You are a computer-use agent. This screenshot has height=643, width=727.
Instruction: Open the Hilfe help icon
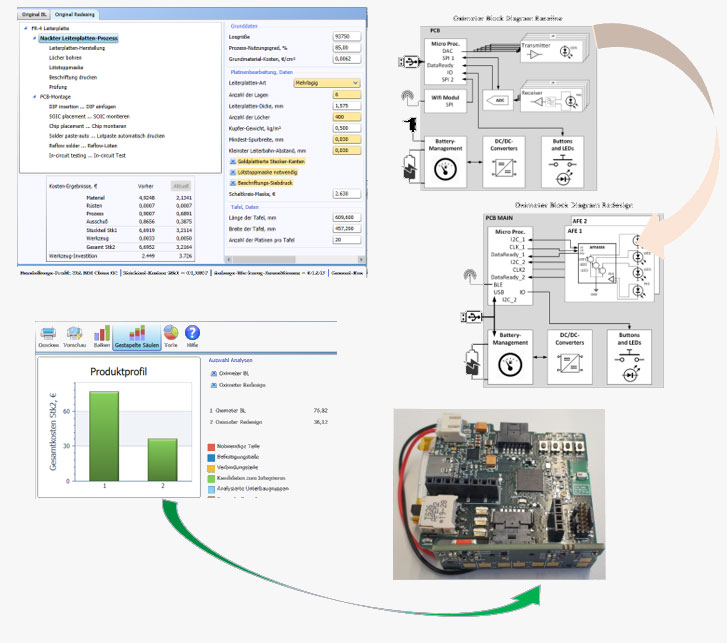pos(194,335)
